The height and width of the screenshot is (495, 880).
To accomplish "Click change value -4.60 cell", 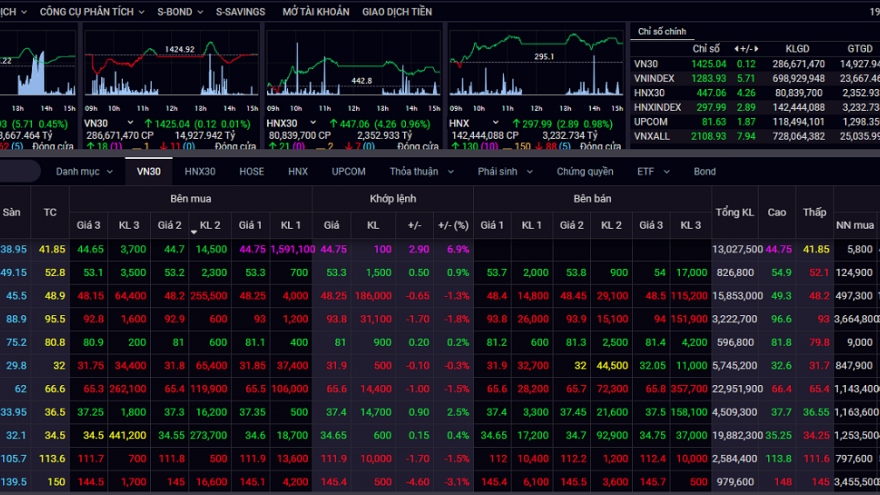I will (415, 482).
